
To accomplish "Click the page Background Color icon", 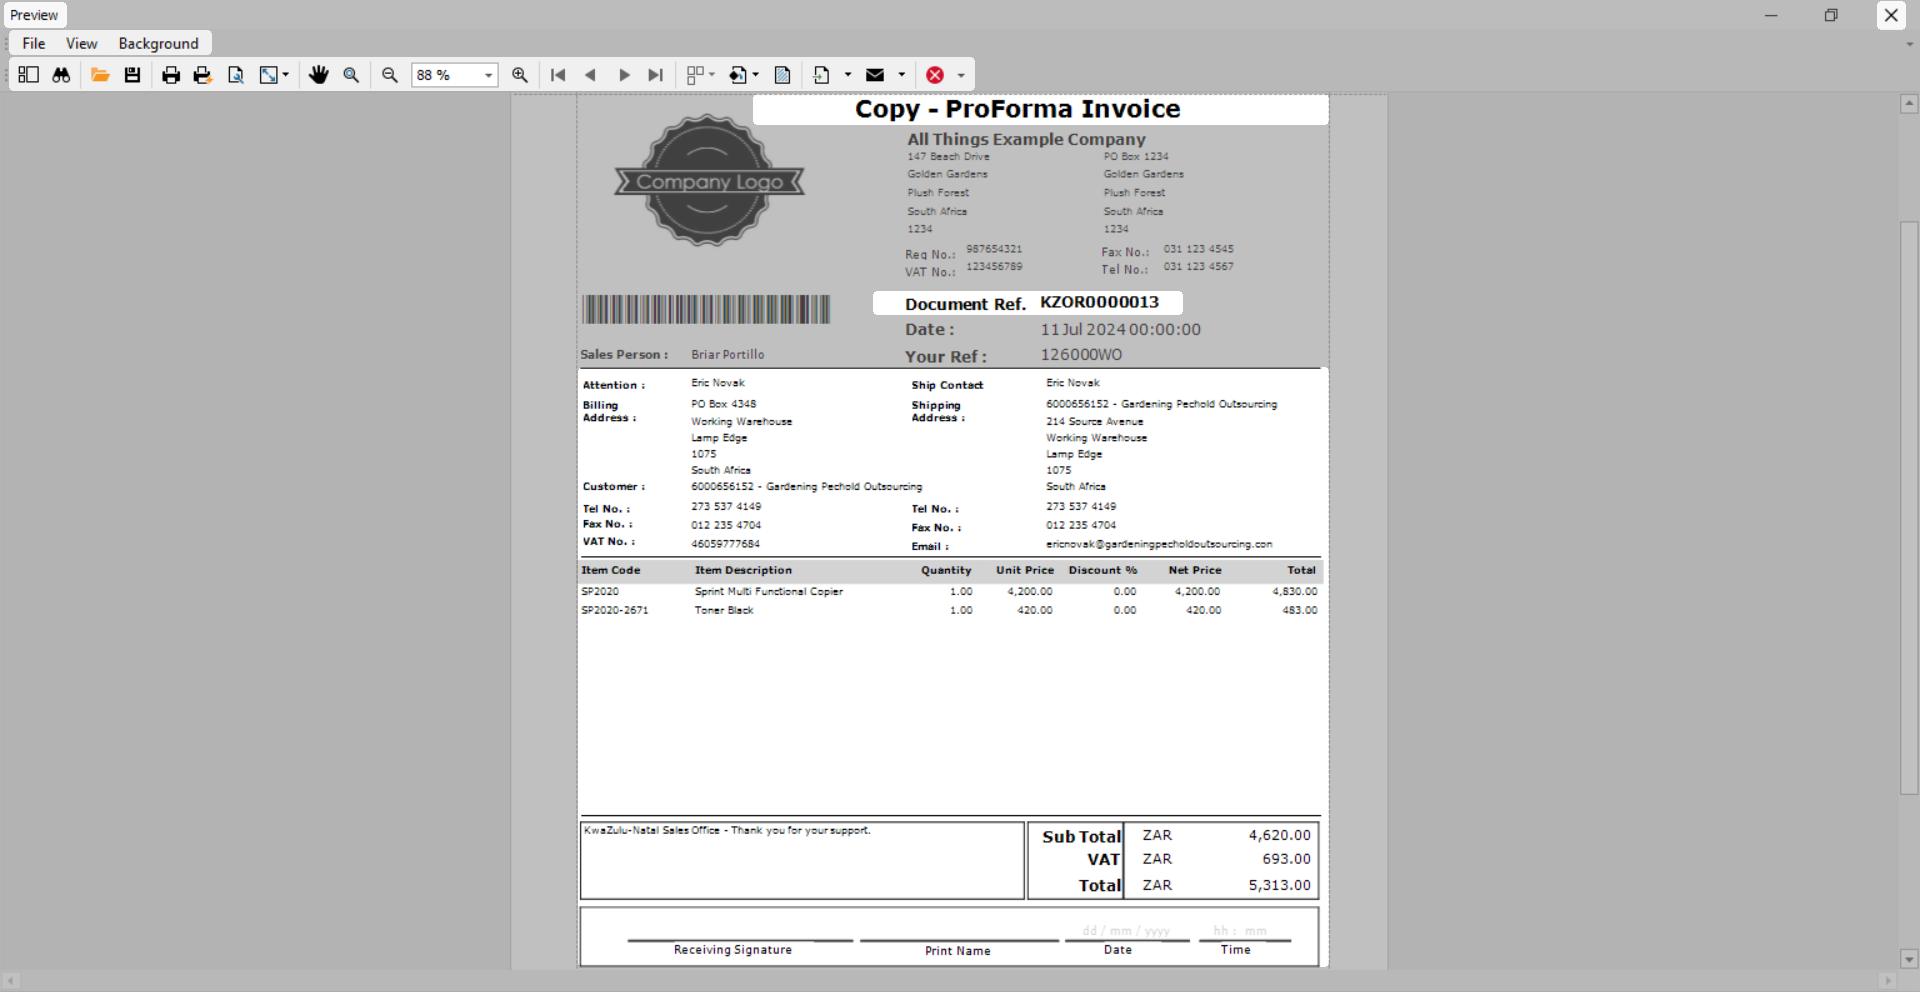I will 738,75.
